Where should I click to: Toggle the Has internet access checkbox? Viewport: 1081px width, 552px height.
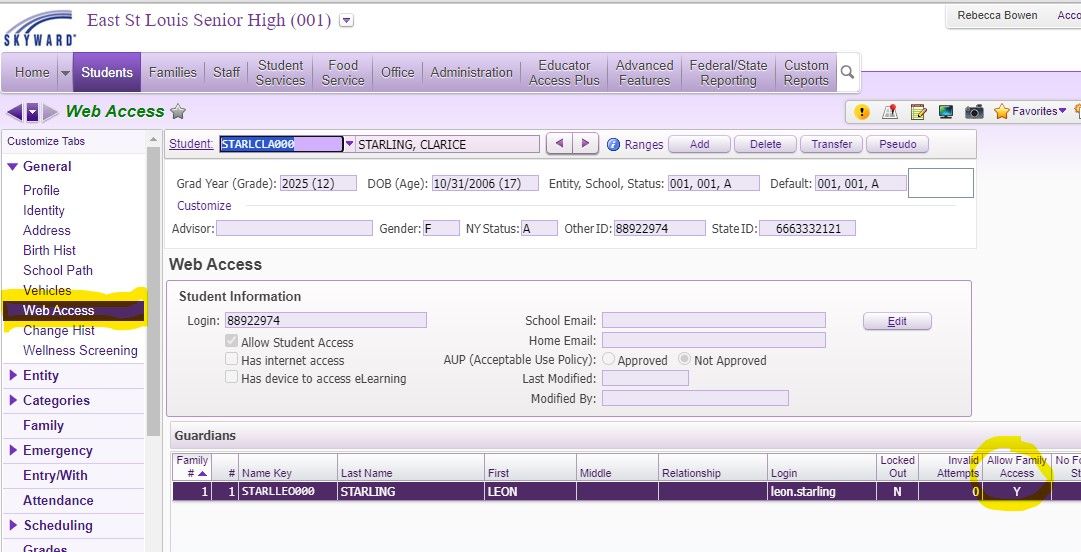point(232,360)
